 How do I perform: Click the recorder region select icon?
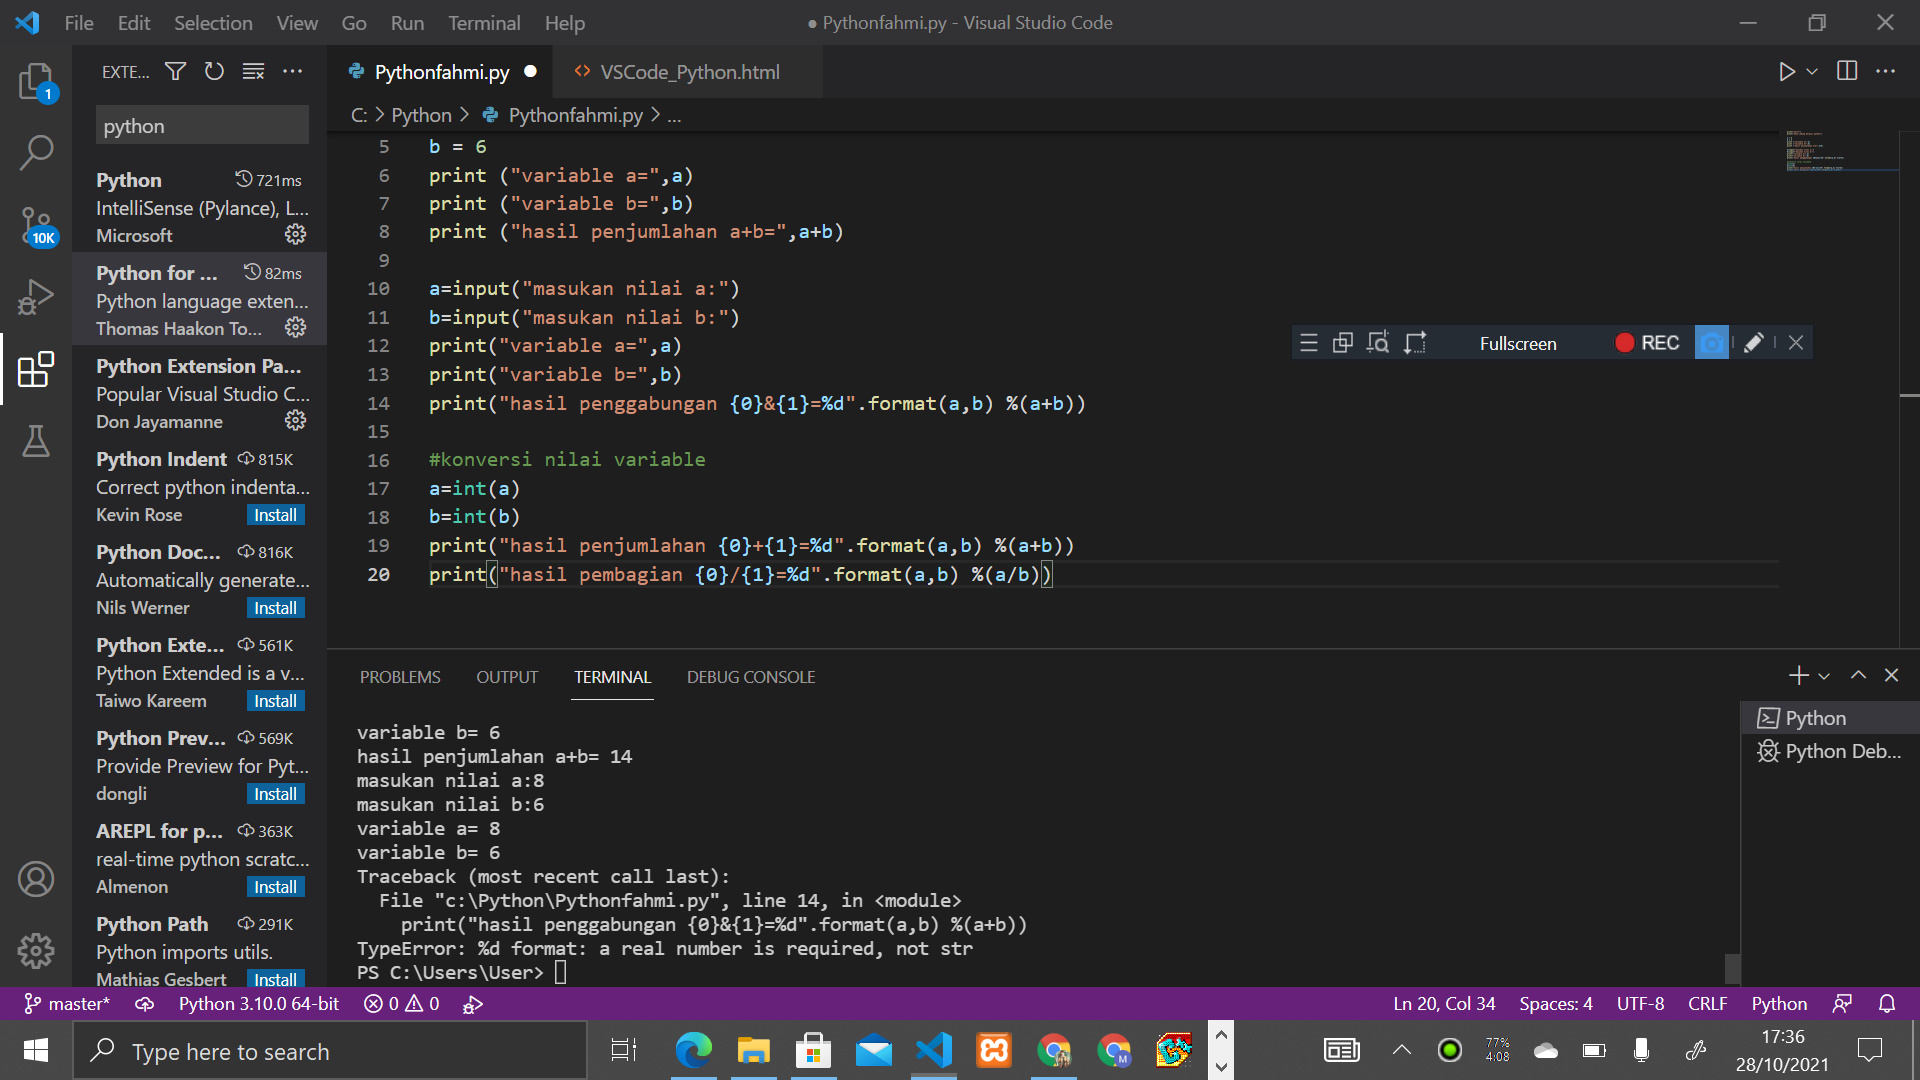[x=1414, y=343]
